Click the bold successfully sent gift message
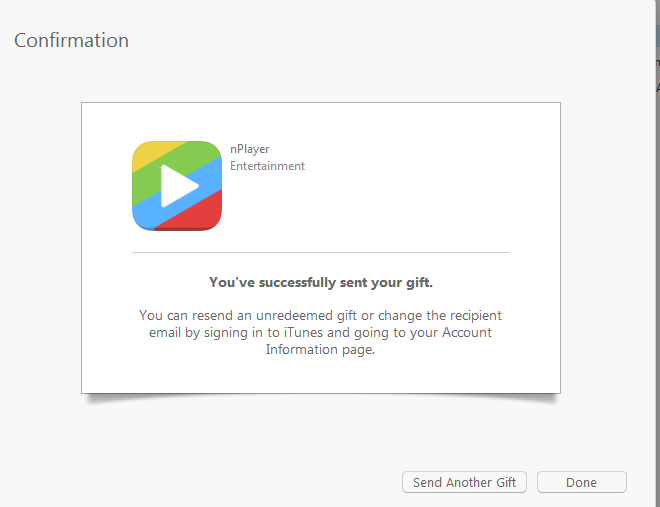This screenshot has width=660, height=507. point(320,282)
